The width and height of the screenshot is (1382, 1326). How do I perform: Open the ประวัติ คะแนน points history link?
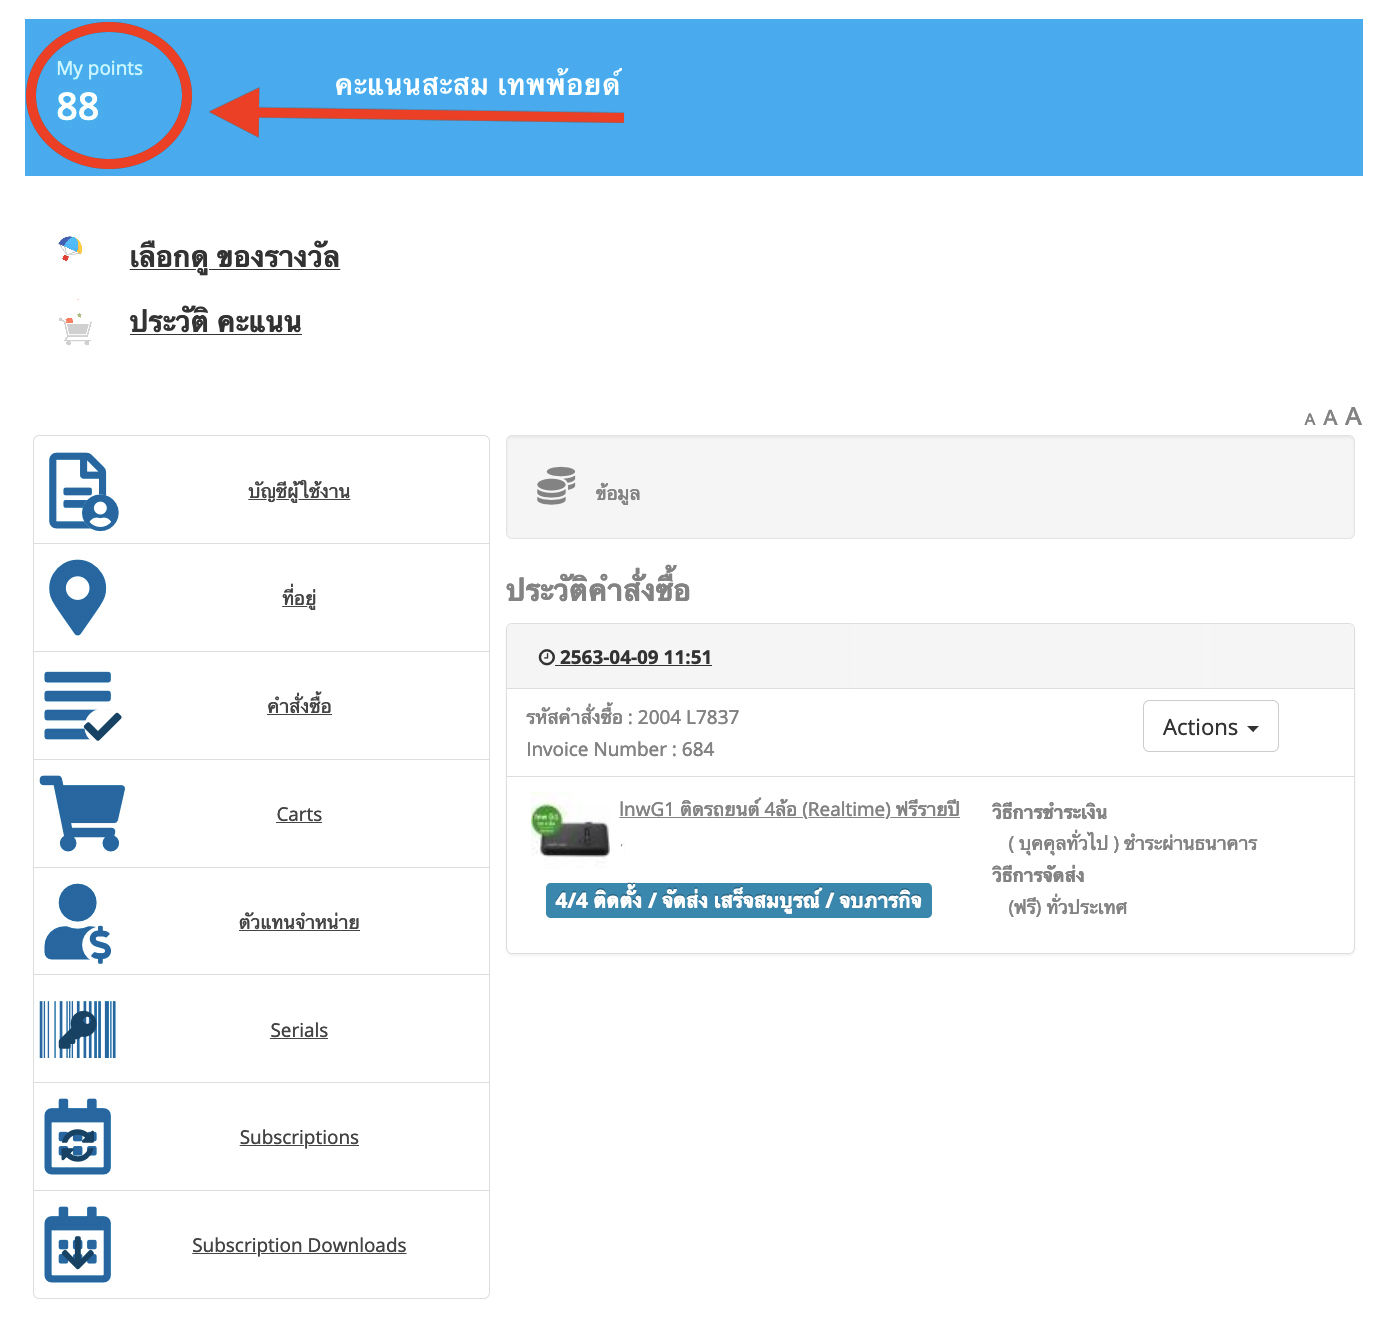(215, 322)
